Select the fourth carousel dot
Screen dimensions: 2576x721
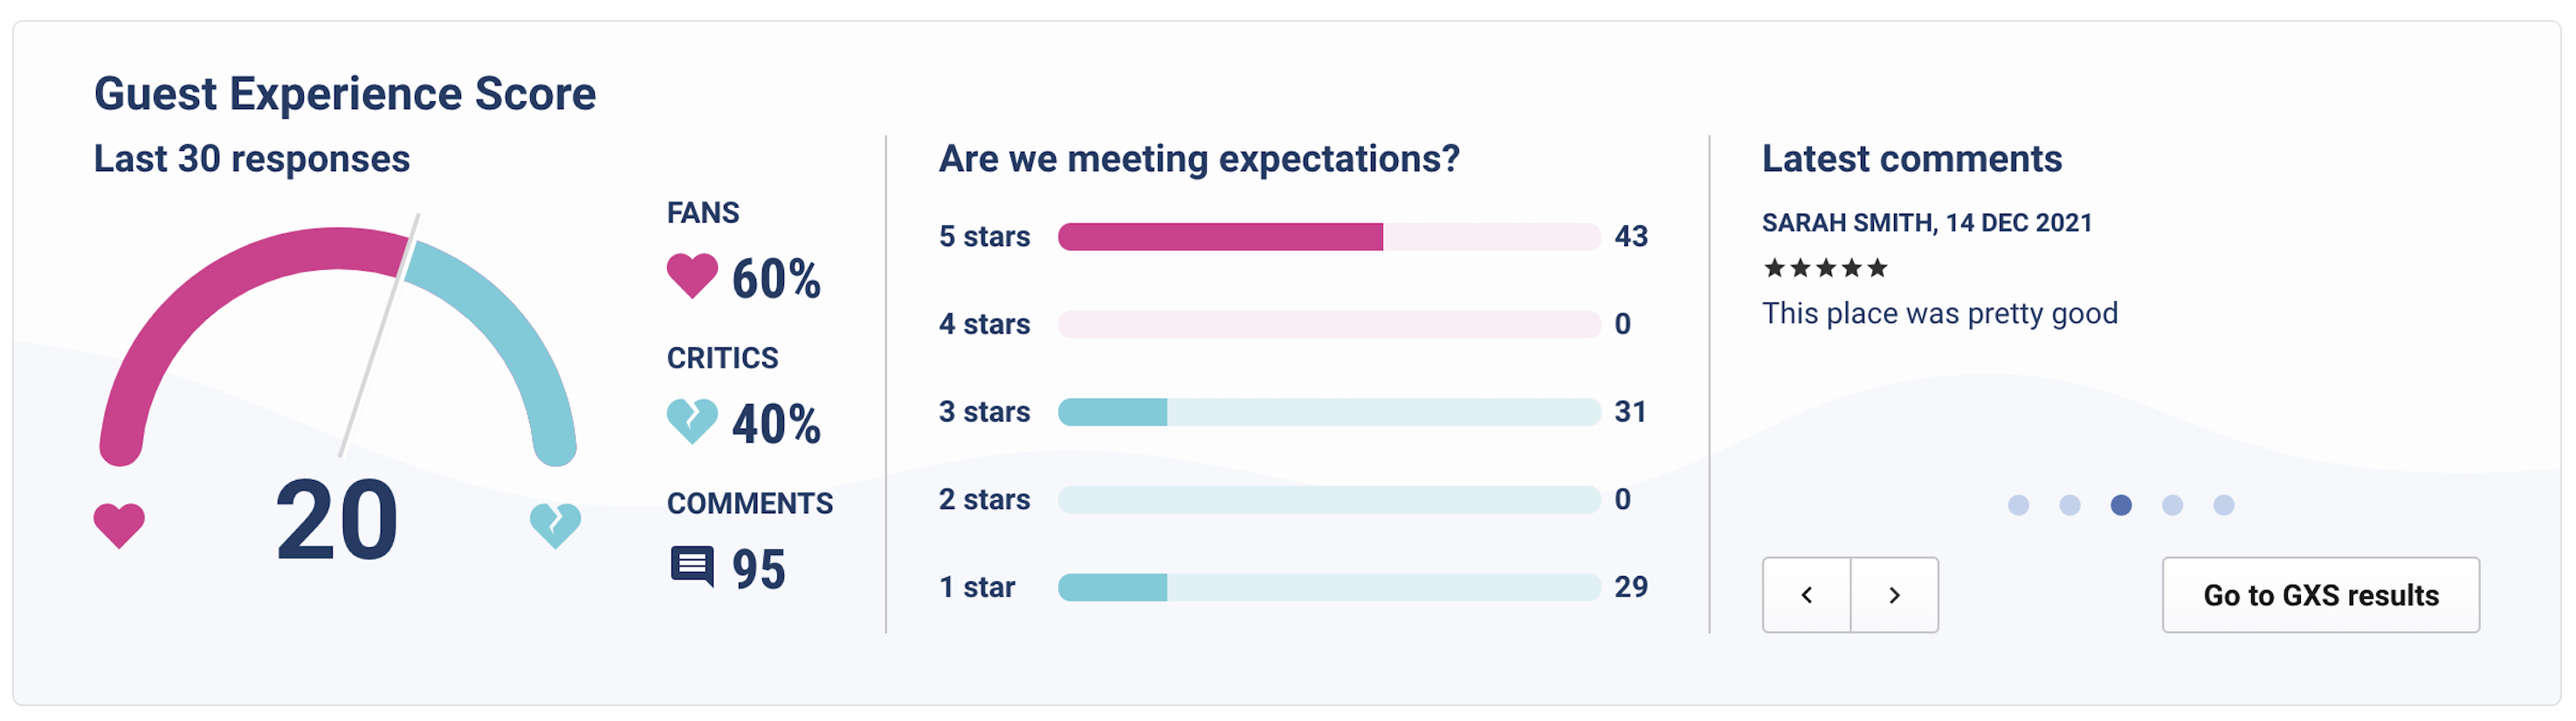[2171, 505]
